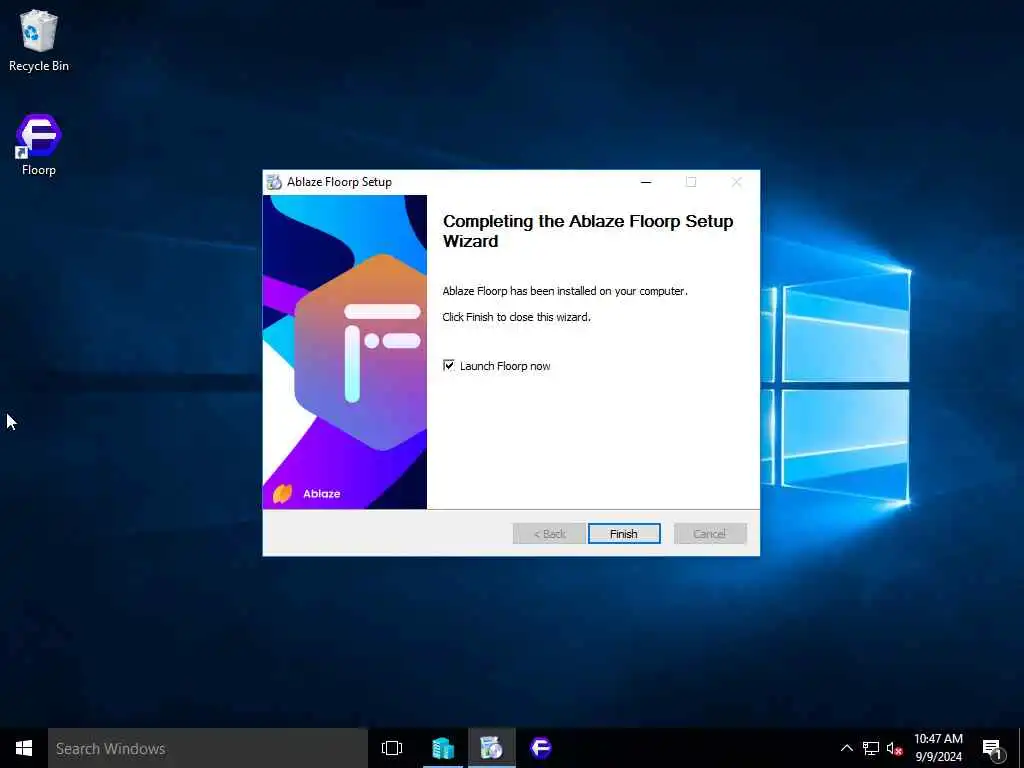
Task: Click the muted volume tray icon
Action: click(x=894, y=748)
